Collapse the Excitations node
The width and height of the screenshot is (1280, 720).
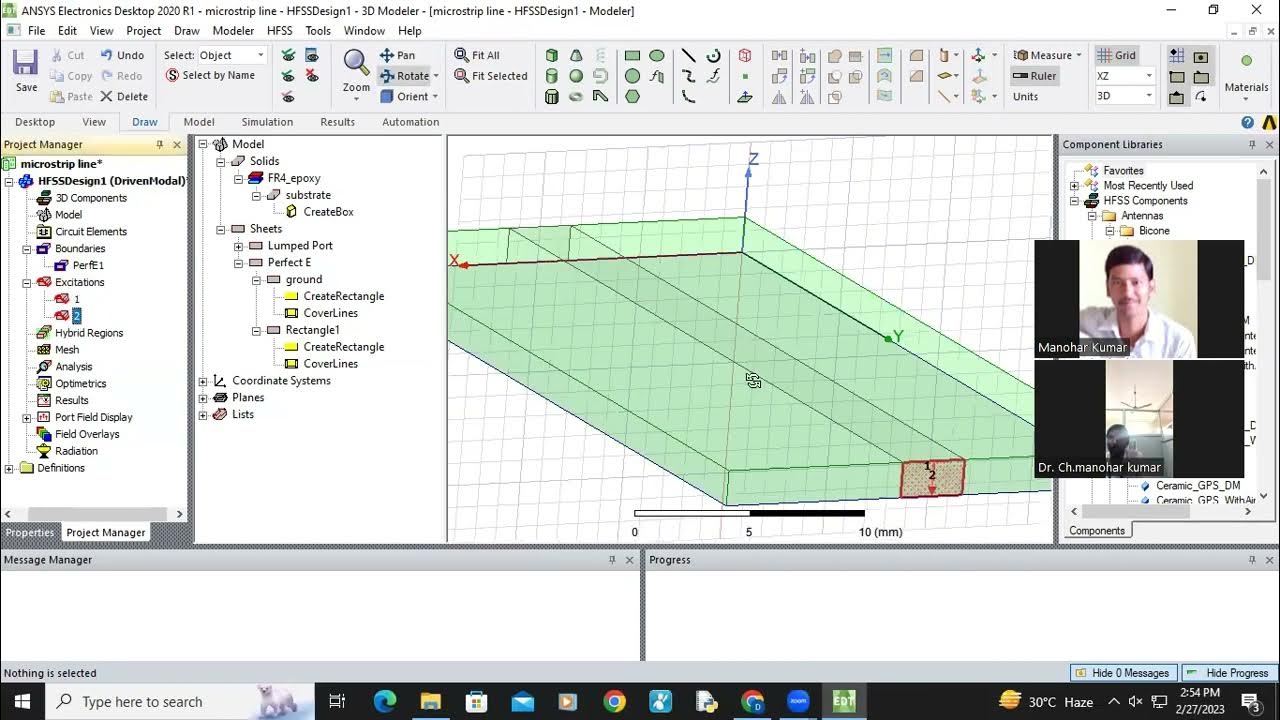[x=27, y=283]
